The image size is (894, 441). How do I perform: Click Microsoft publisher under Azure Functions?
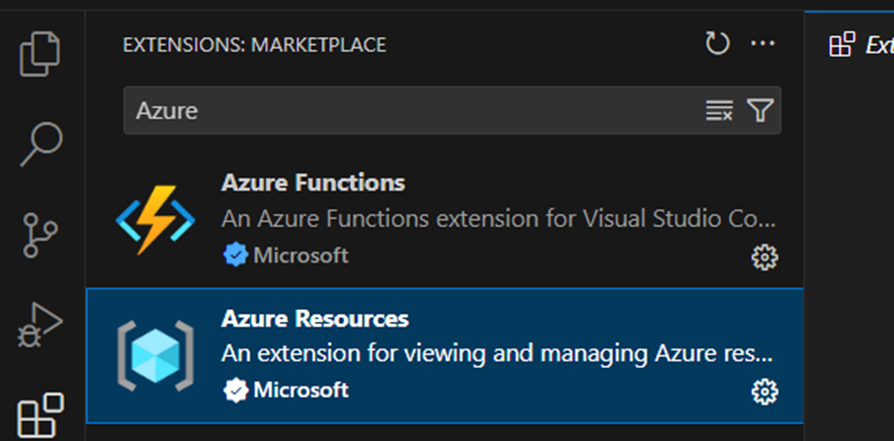300,255
